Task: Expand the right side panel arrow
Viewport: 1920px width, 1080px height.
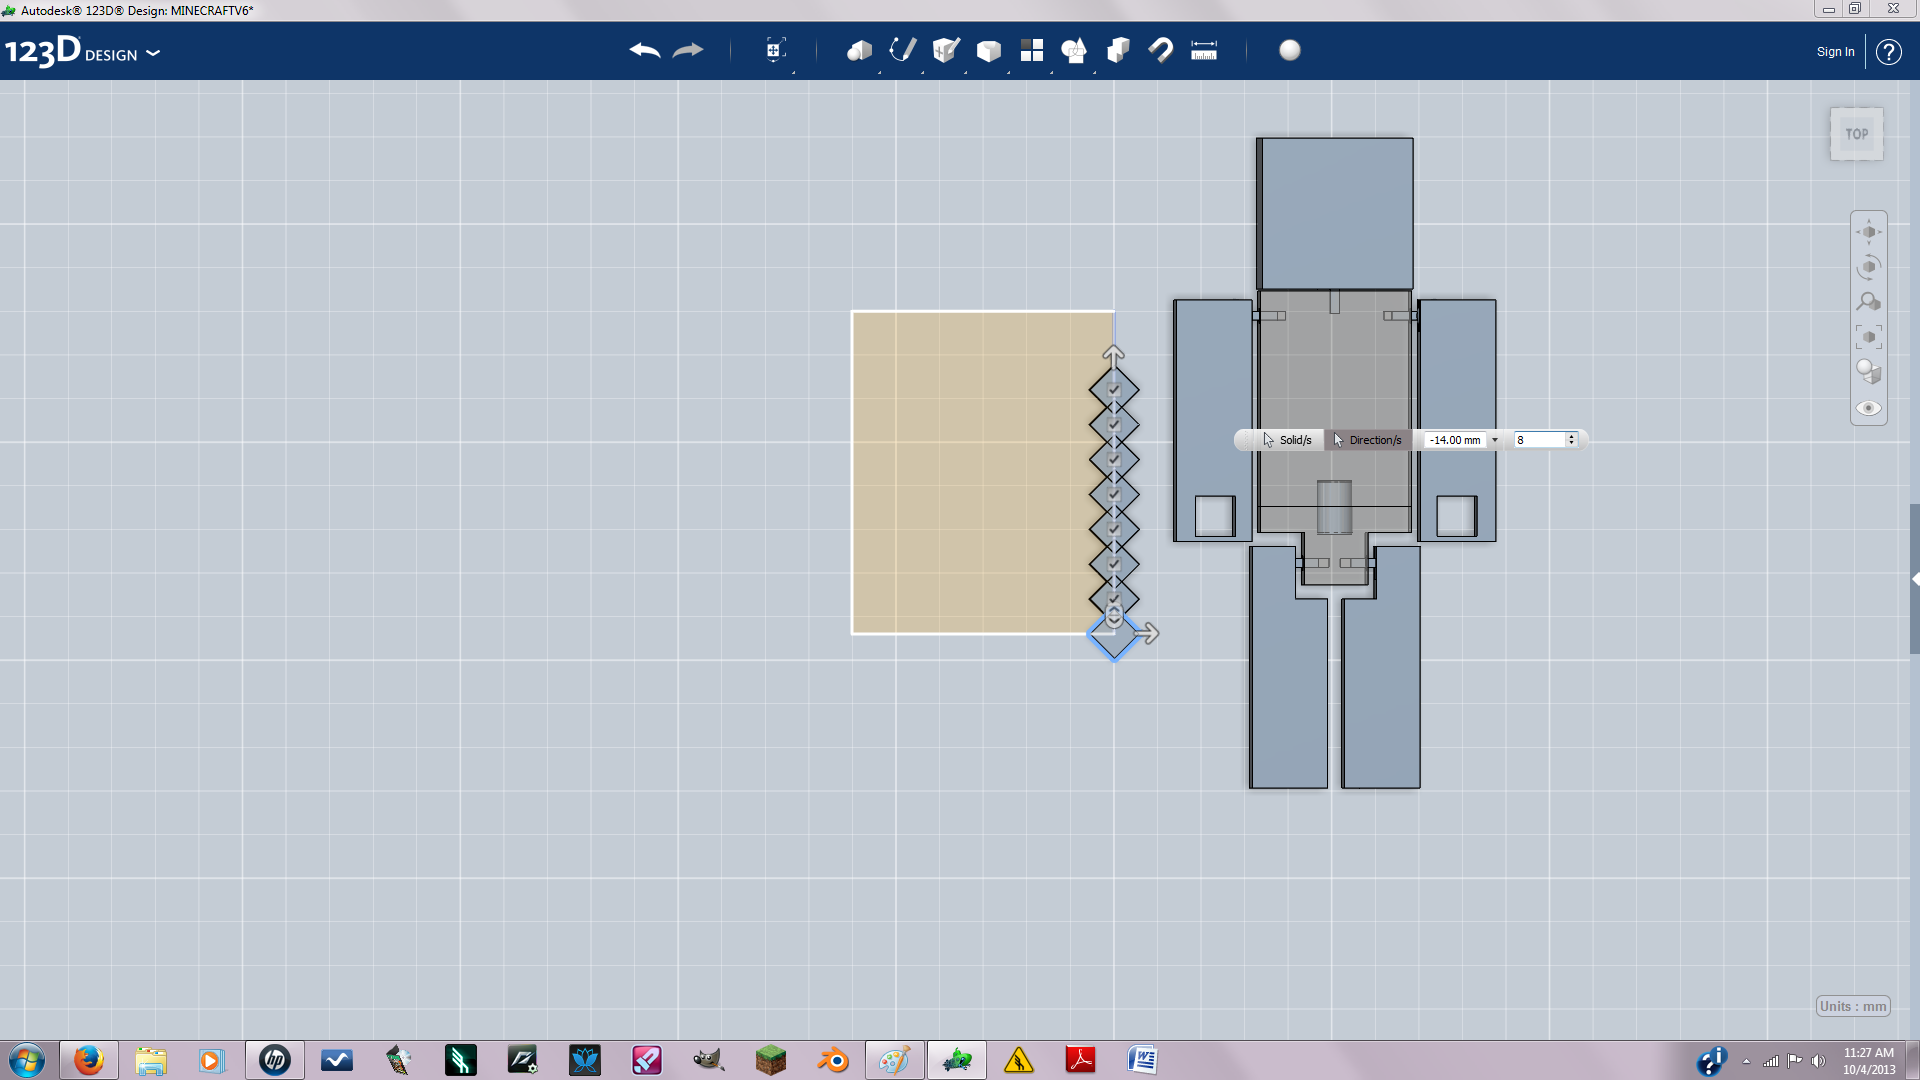Action: click(1914, 579)
